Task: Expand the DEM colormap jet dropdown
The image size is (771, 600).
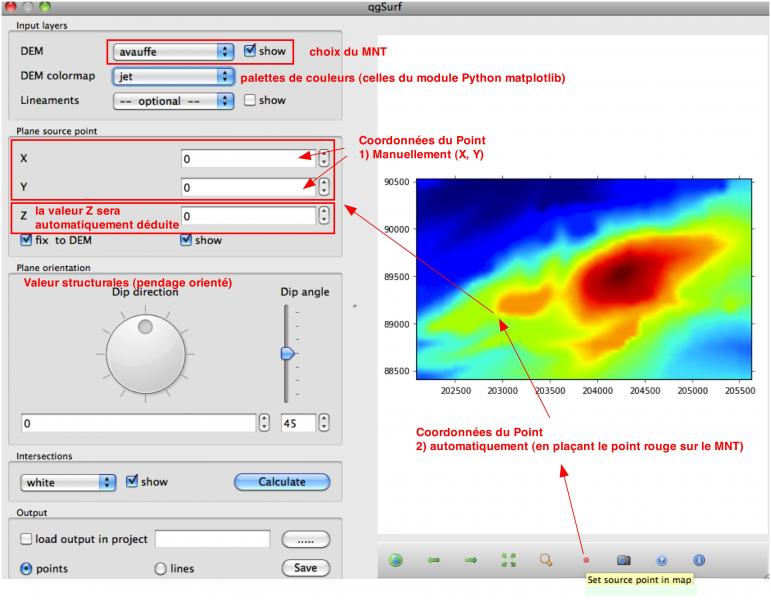Action: coord(172,76)
